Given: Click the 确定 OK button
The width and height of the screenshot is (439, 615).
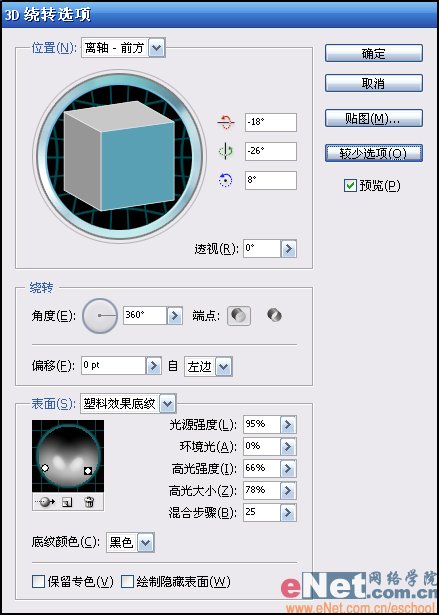Looking at the screenshot, I should (373, 53).
